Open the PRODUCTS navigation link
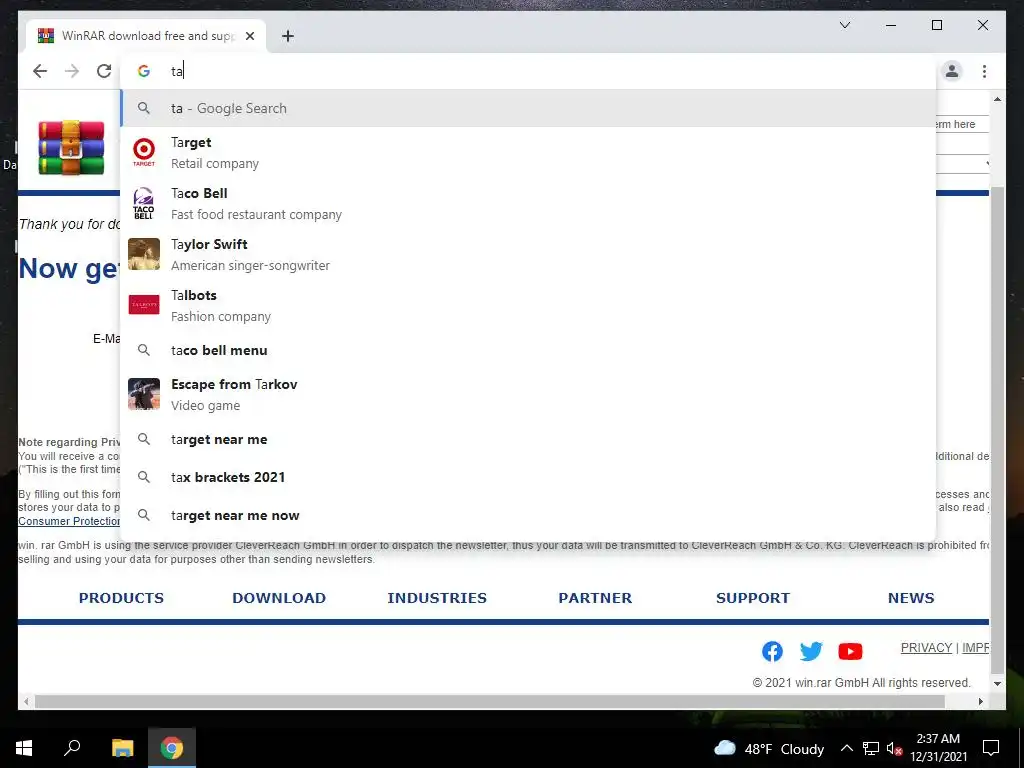 [x=121, y=598]
